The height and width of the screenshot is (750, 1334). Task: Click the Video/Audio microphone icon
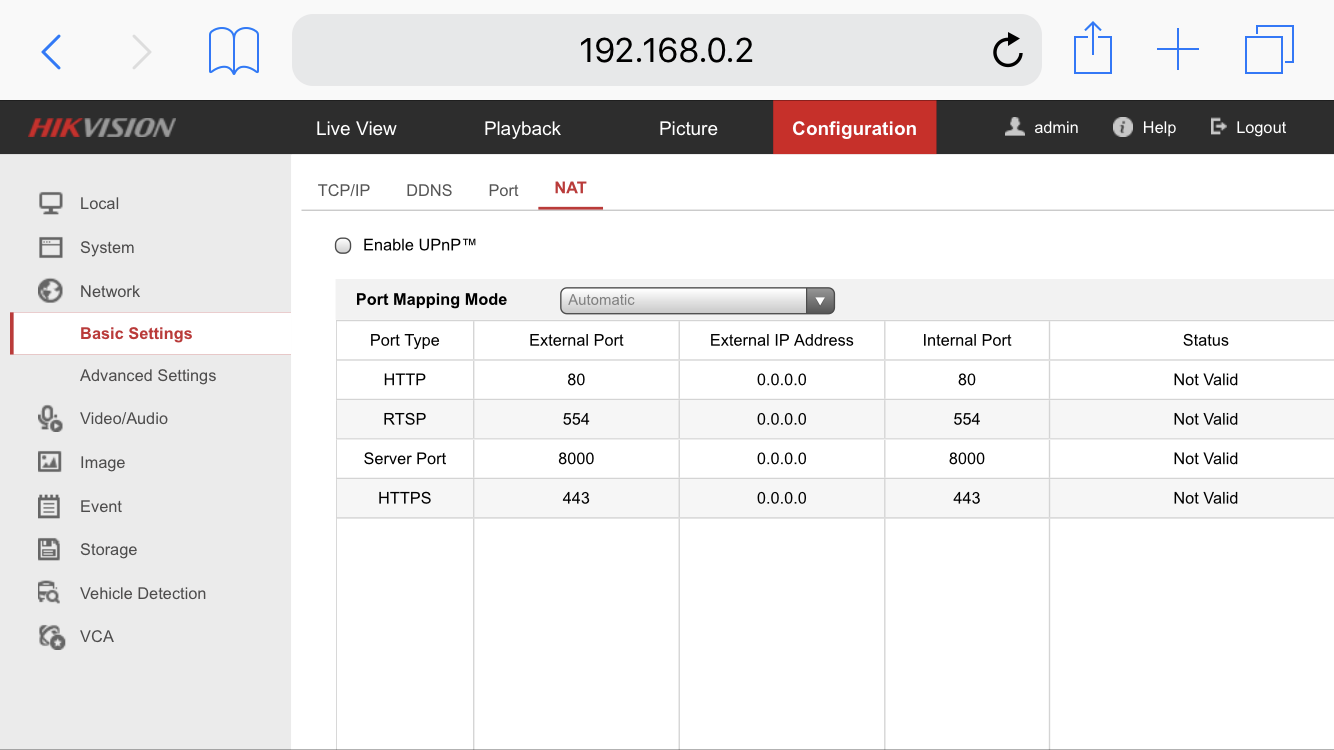click(50, 418)
